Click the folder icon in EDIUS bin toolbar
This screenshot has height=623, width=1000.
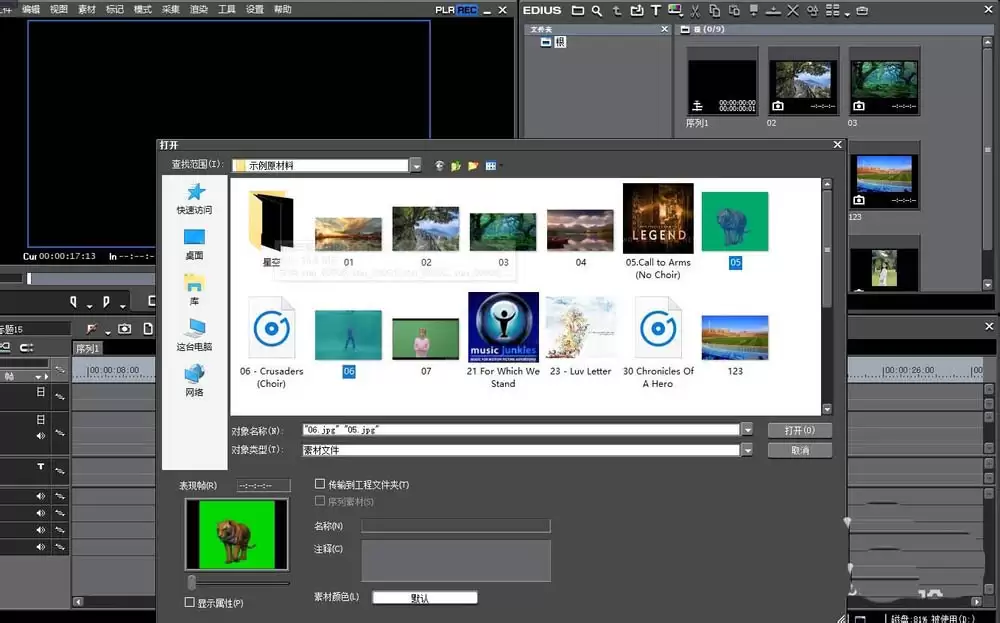point(578,10)
